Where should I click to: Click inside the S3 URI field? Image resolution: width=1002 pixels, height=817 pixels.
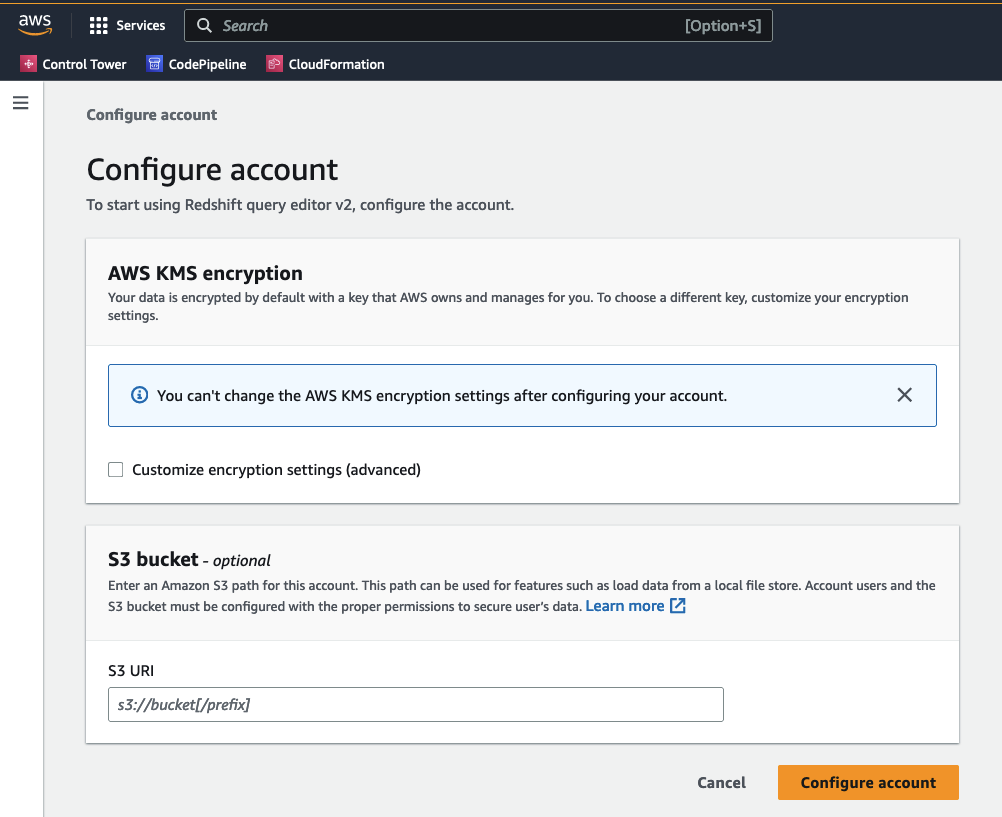[415, 704]
